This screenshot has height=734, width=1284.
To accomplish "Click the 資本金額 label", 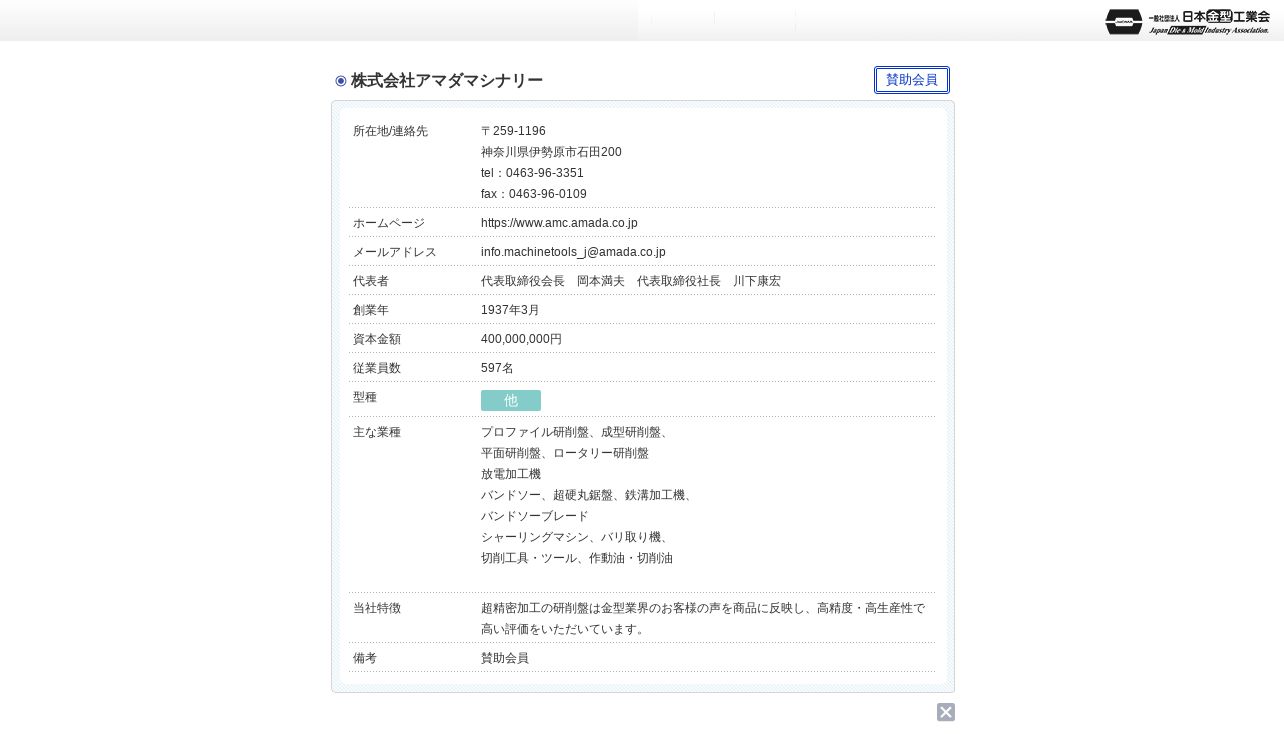I will tap(377, 339).
